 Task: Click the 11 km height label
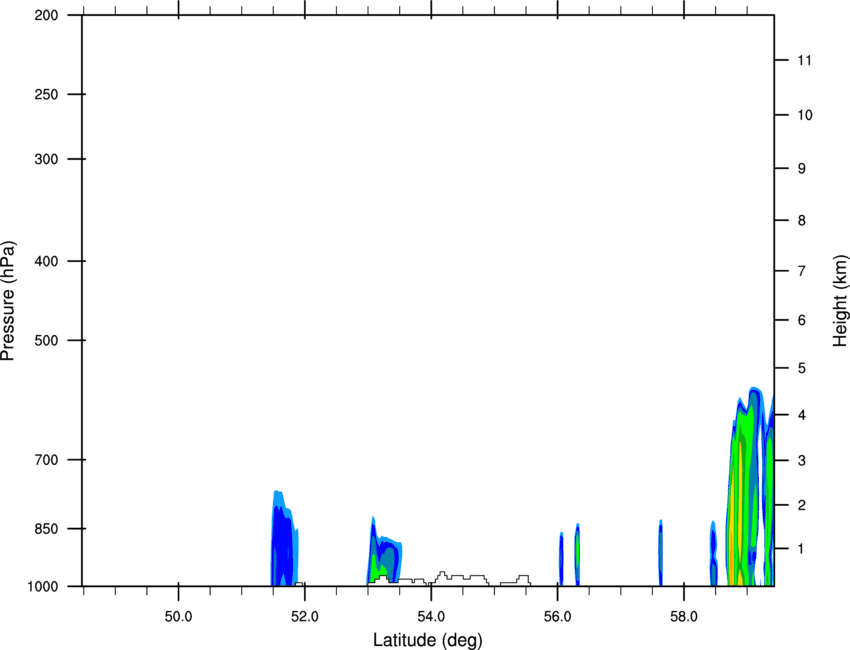pyautogui.click(x=804, y=60)
